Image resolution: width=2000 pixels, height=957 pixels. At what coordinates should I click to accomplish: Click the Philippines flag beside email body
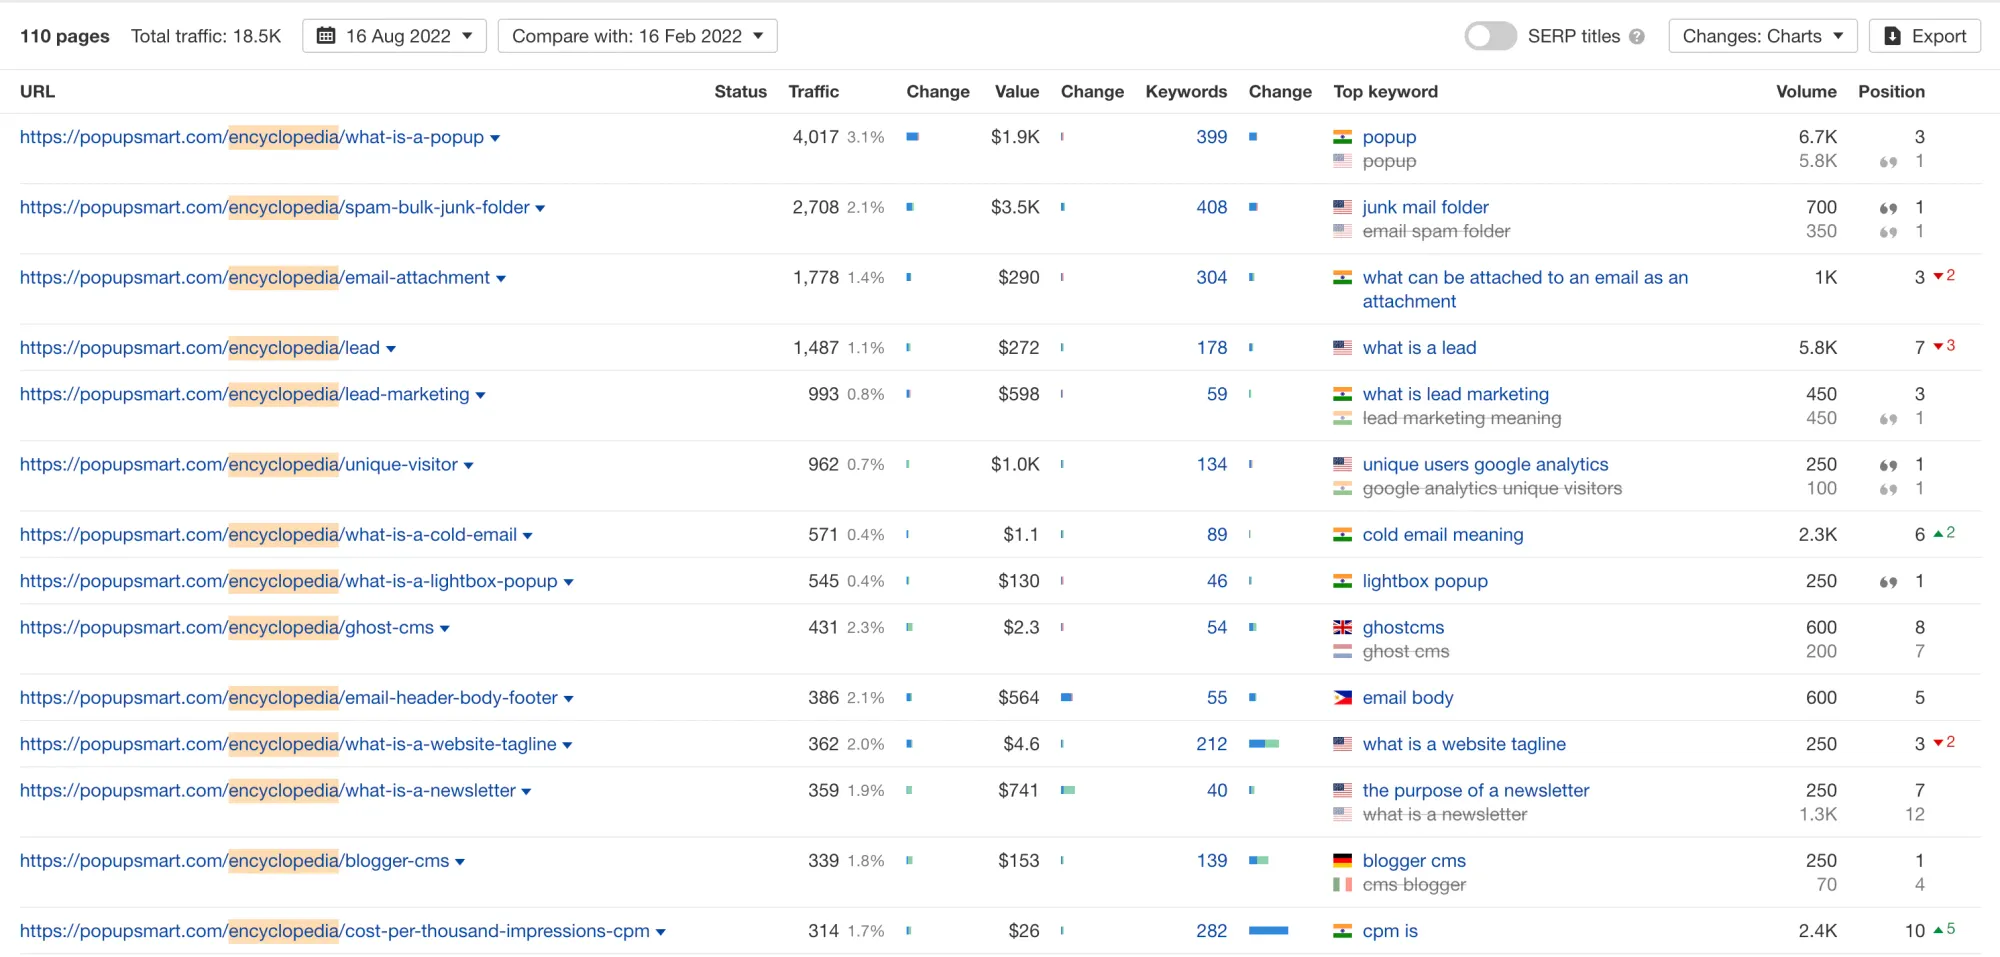tap(1342, 697)
